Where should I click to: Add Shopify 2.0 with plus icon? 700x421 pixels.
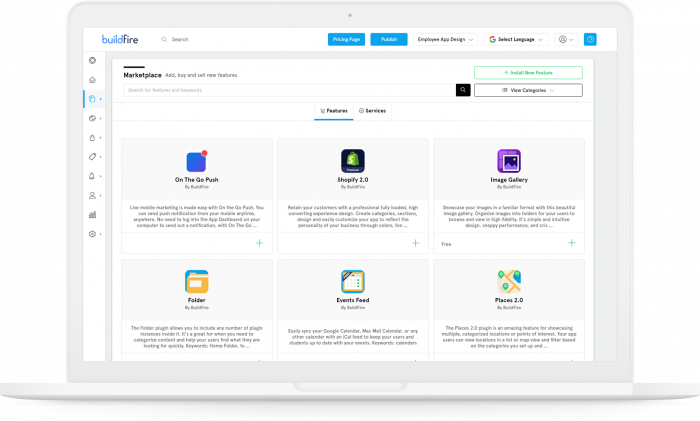[416, 243]
